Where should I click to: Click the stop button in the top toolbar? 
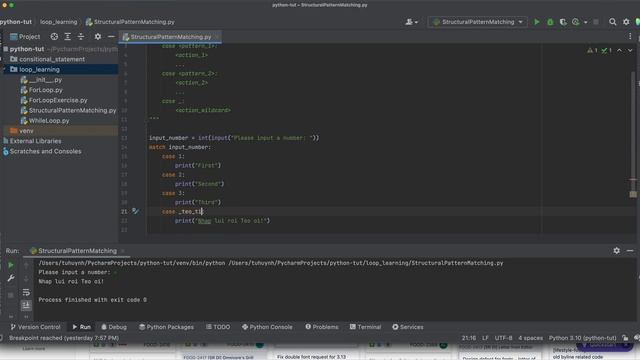point(596,22)
